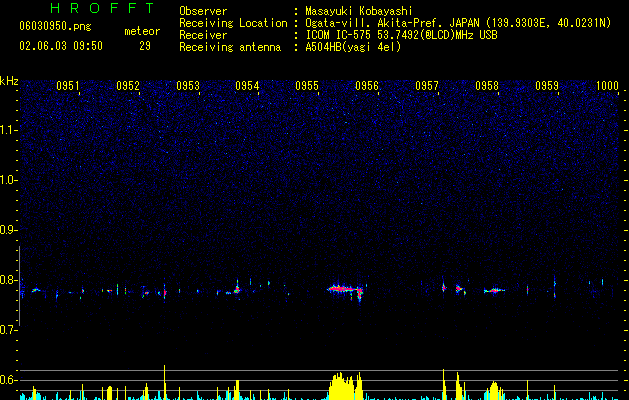Click the meteor count value 29
629x400 pixels.
[145, 46]
